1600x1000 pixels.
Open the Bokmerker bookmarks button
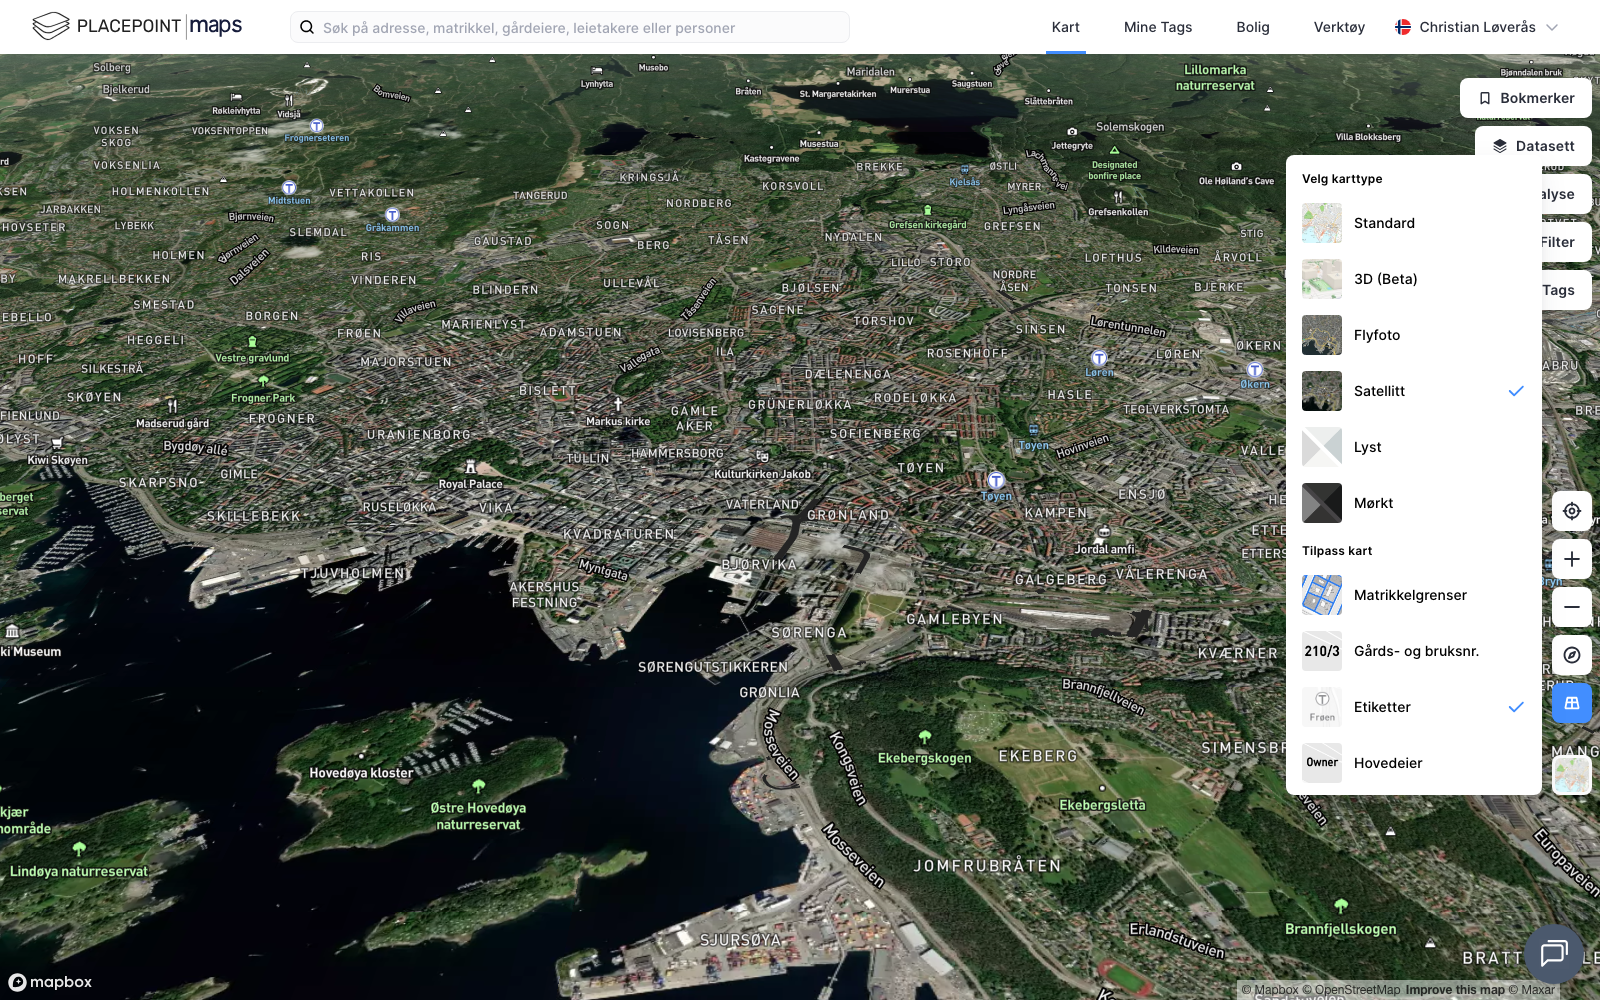click(1526, 98)
